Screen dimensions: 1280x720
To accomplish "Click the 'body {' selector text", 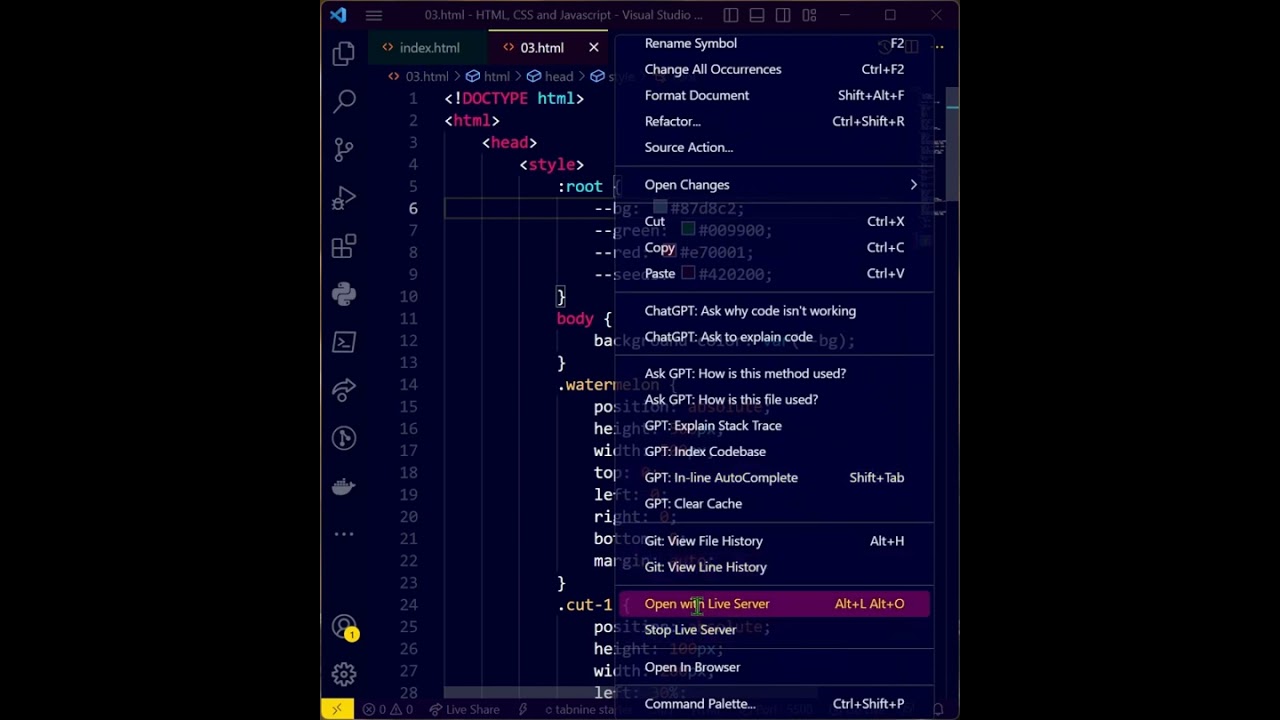I will coord(584,318).
